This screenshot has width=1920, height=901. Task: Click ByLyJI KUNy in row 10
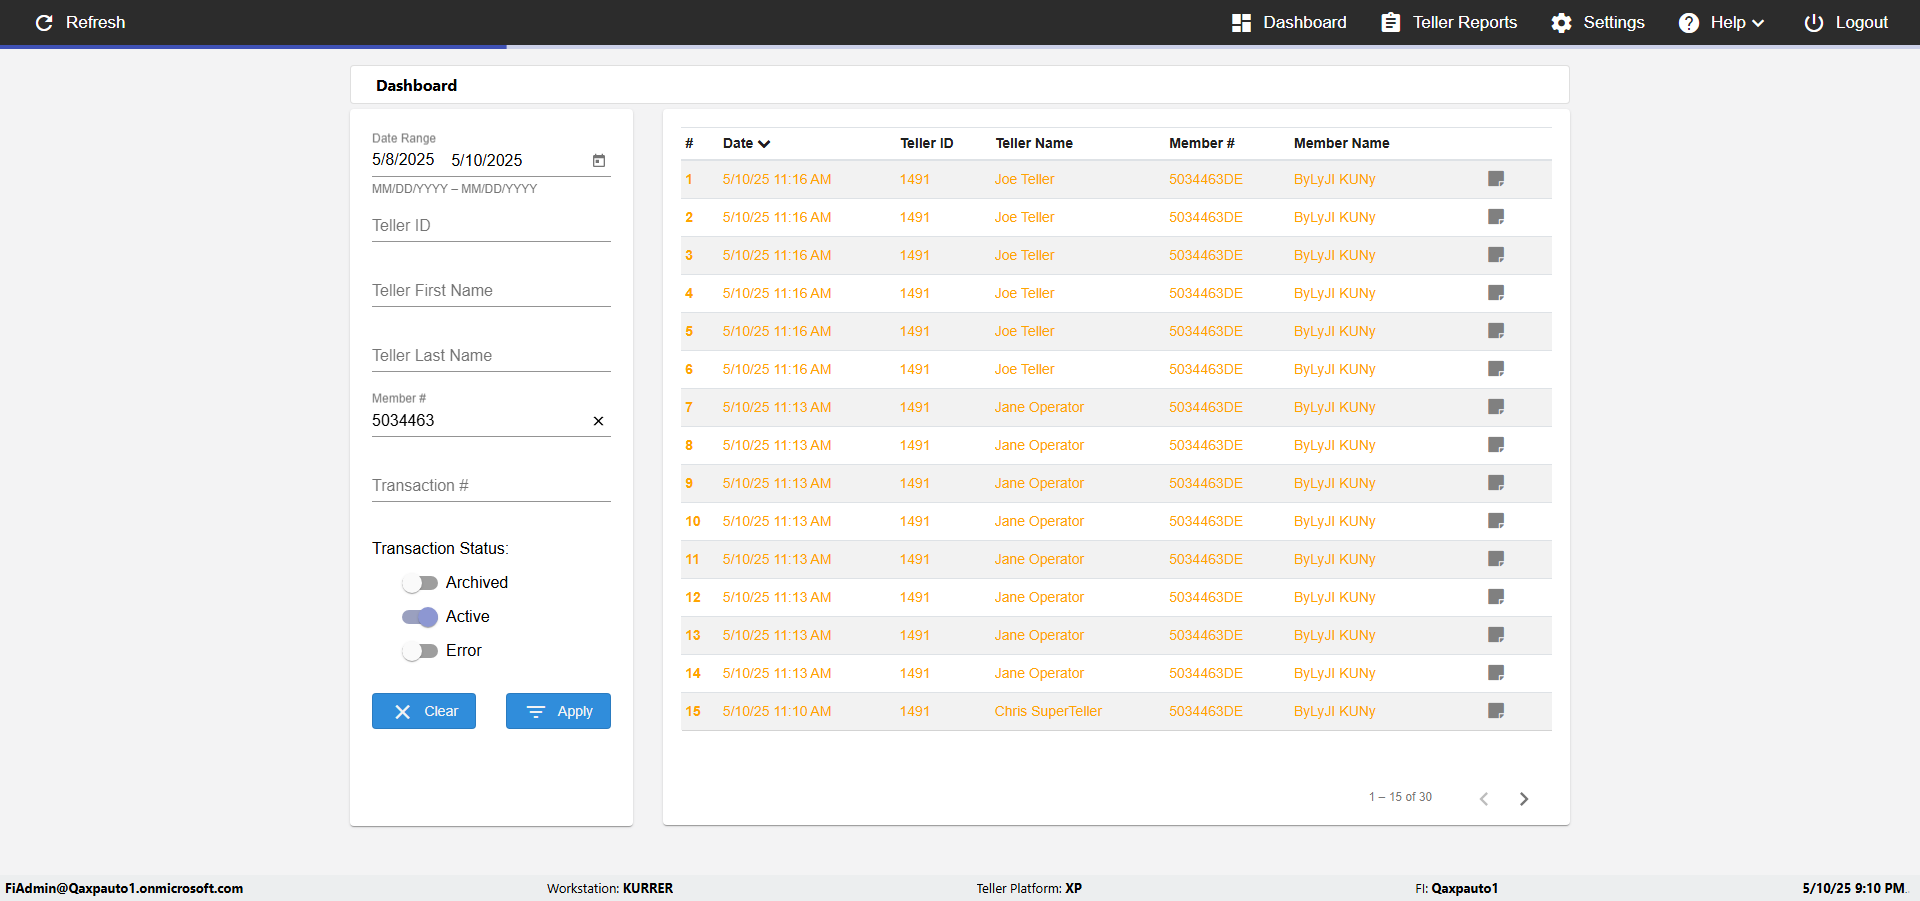click(x=1335, y=521)
